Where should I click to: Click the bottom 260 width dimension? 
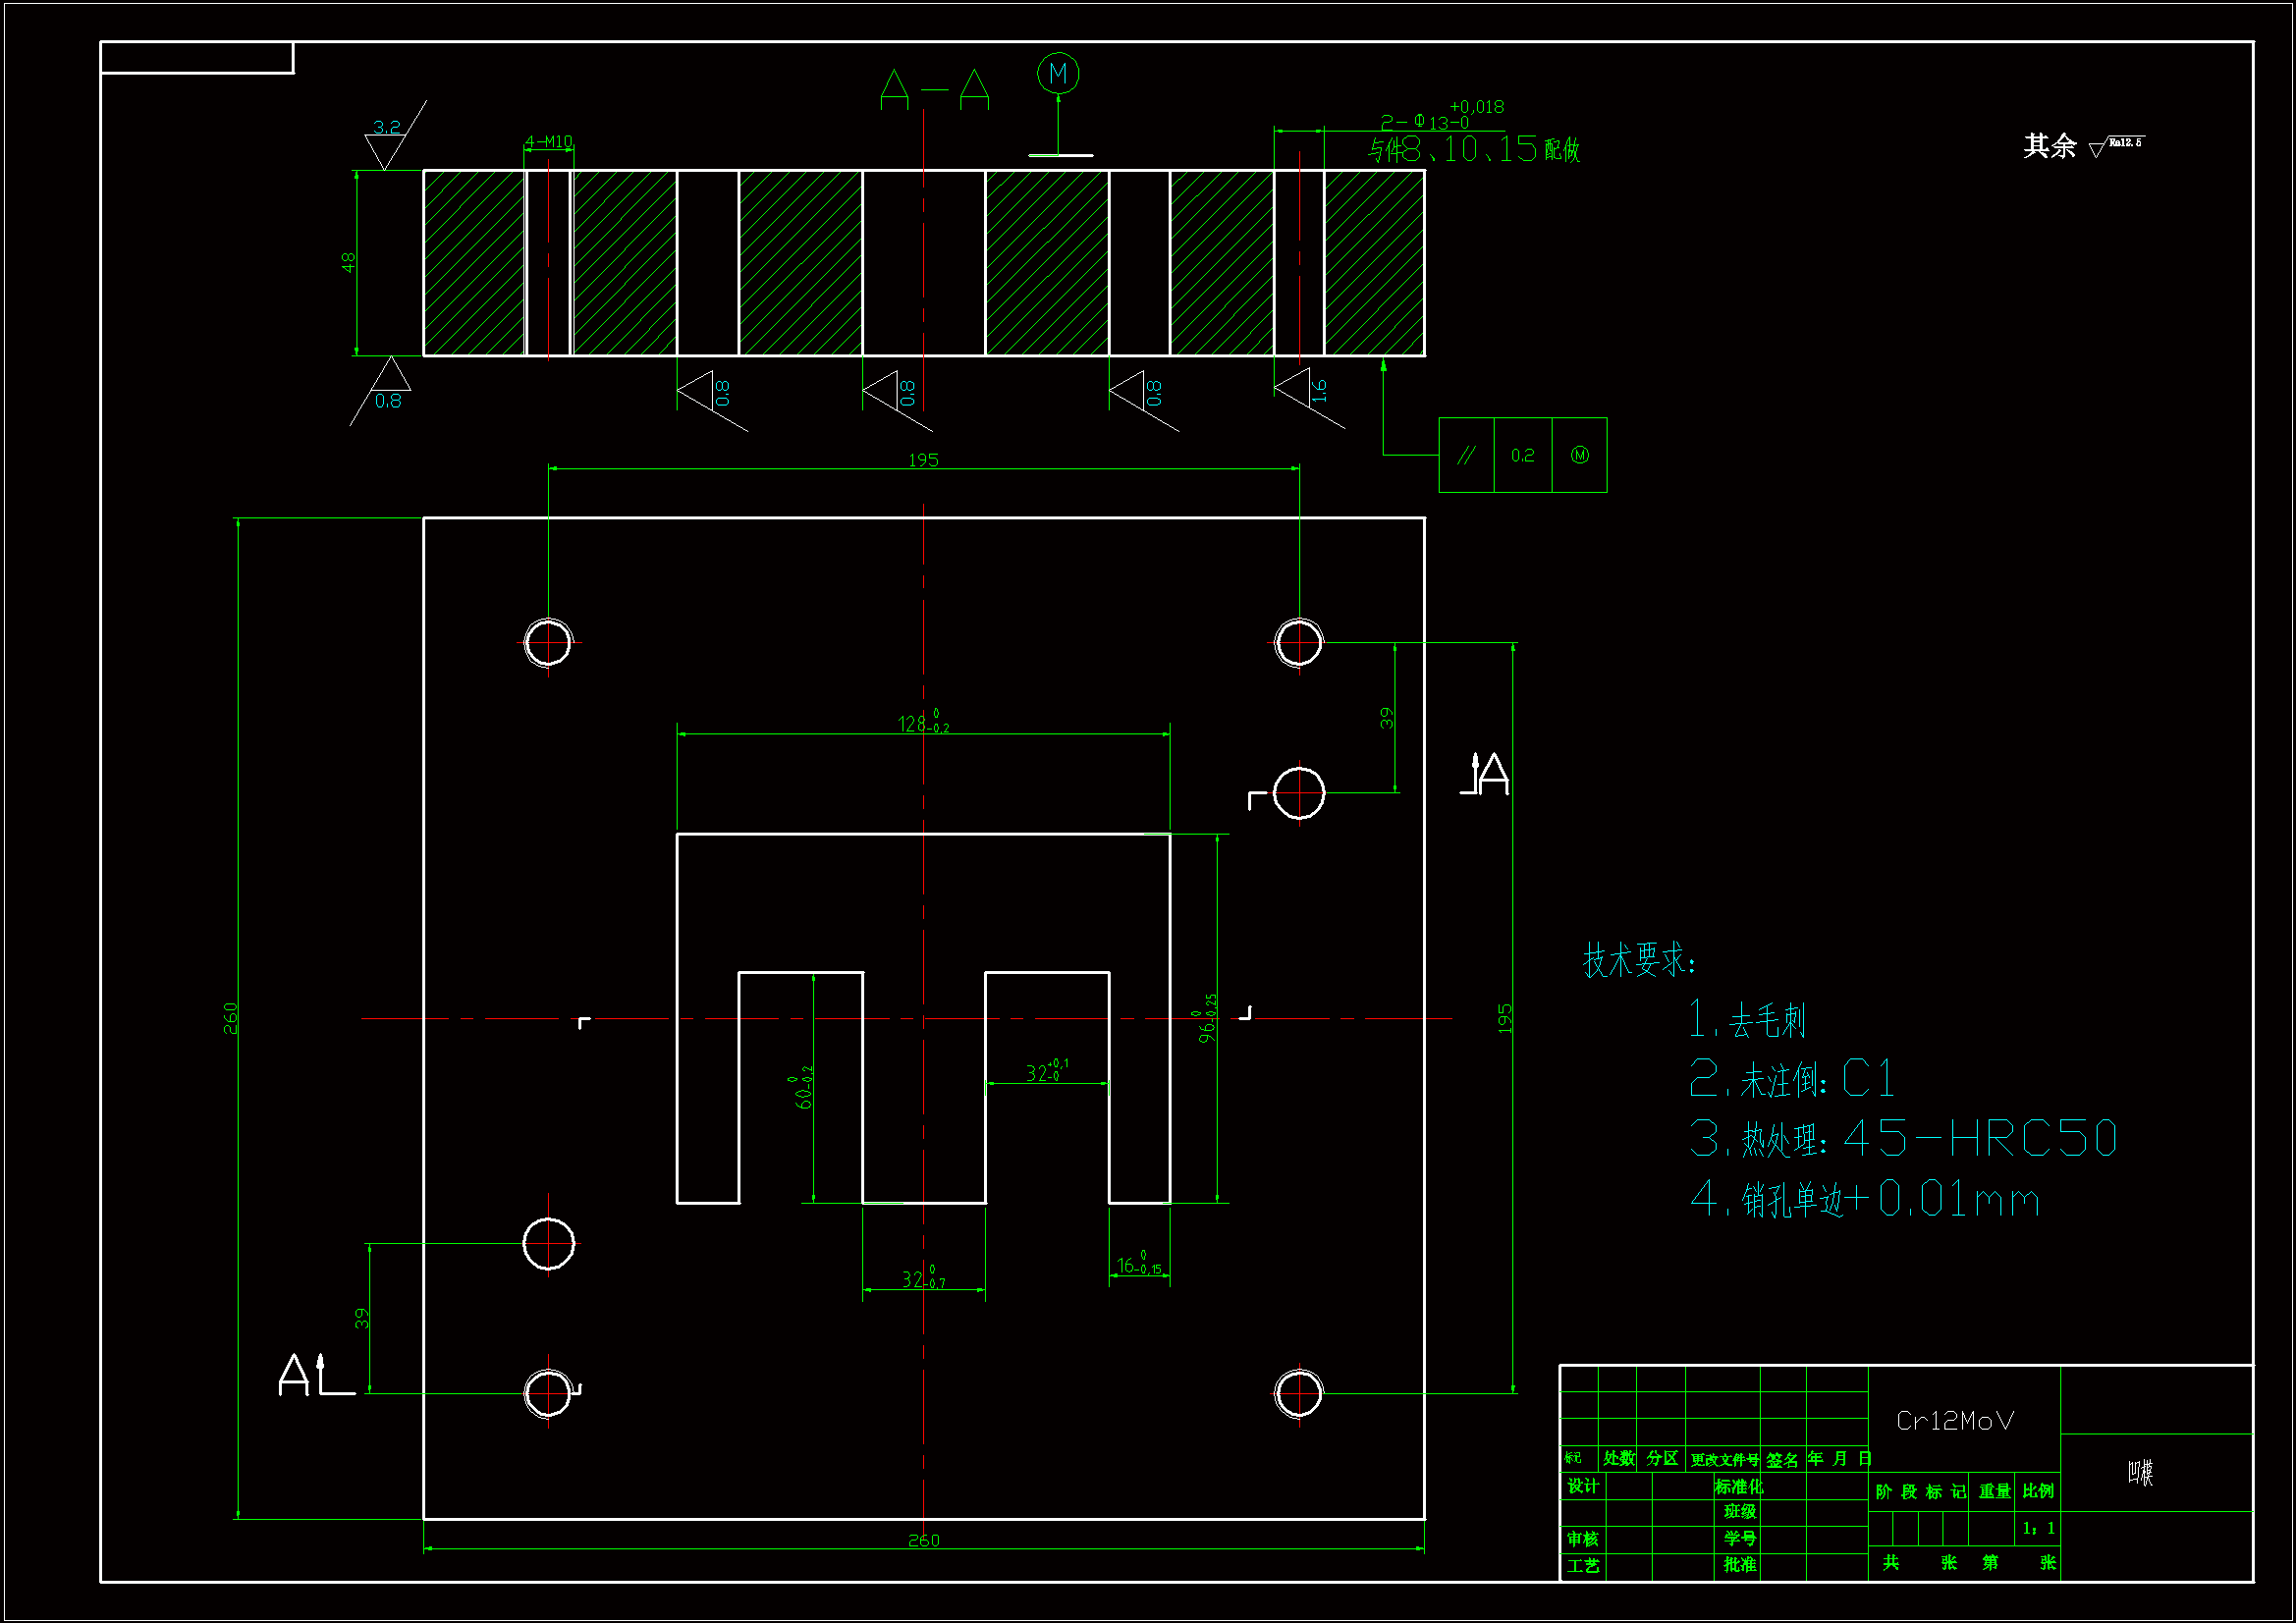click(x=923, y=1540)
